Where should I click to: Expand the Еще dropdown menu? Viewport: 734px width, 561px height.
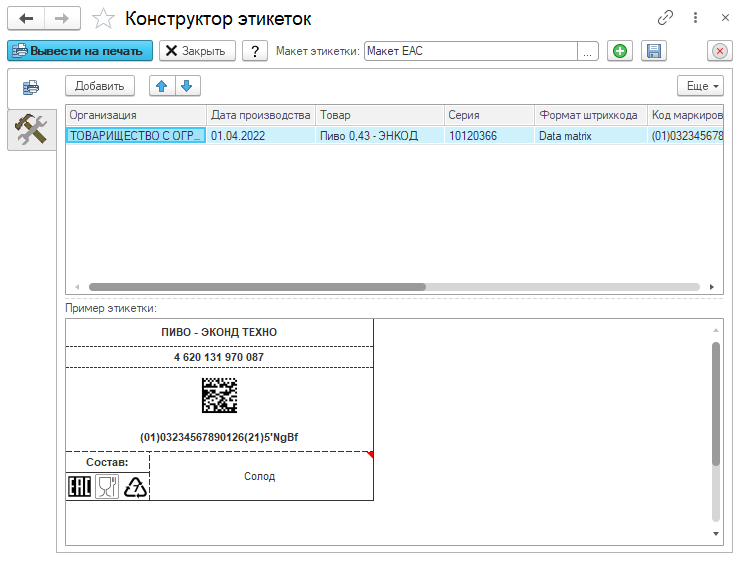tap(699, 86)
